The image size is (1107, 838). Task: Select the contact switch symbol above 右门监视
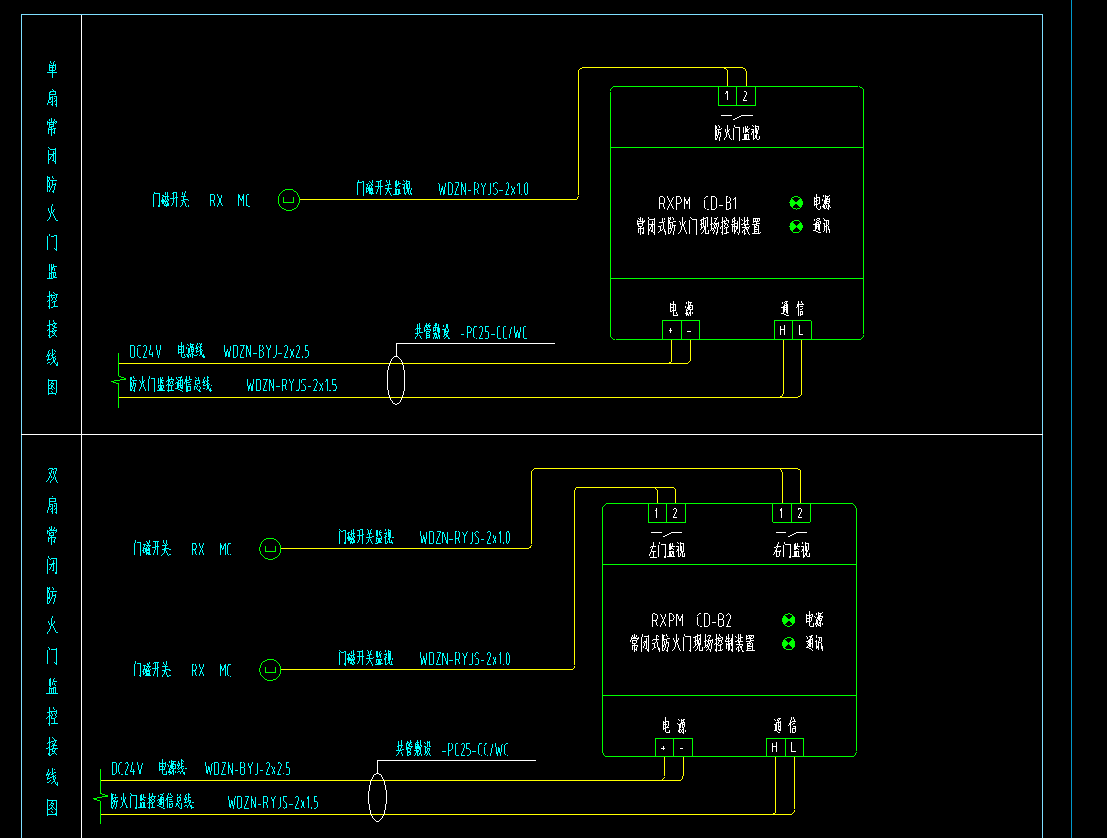pyautogui.click(x=791, y=532)
